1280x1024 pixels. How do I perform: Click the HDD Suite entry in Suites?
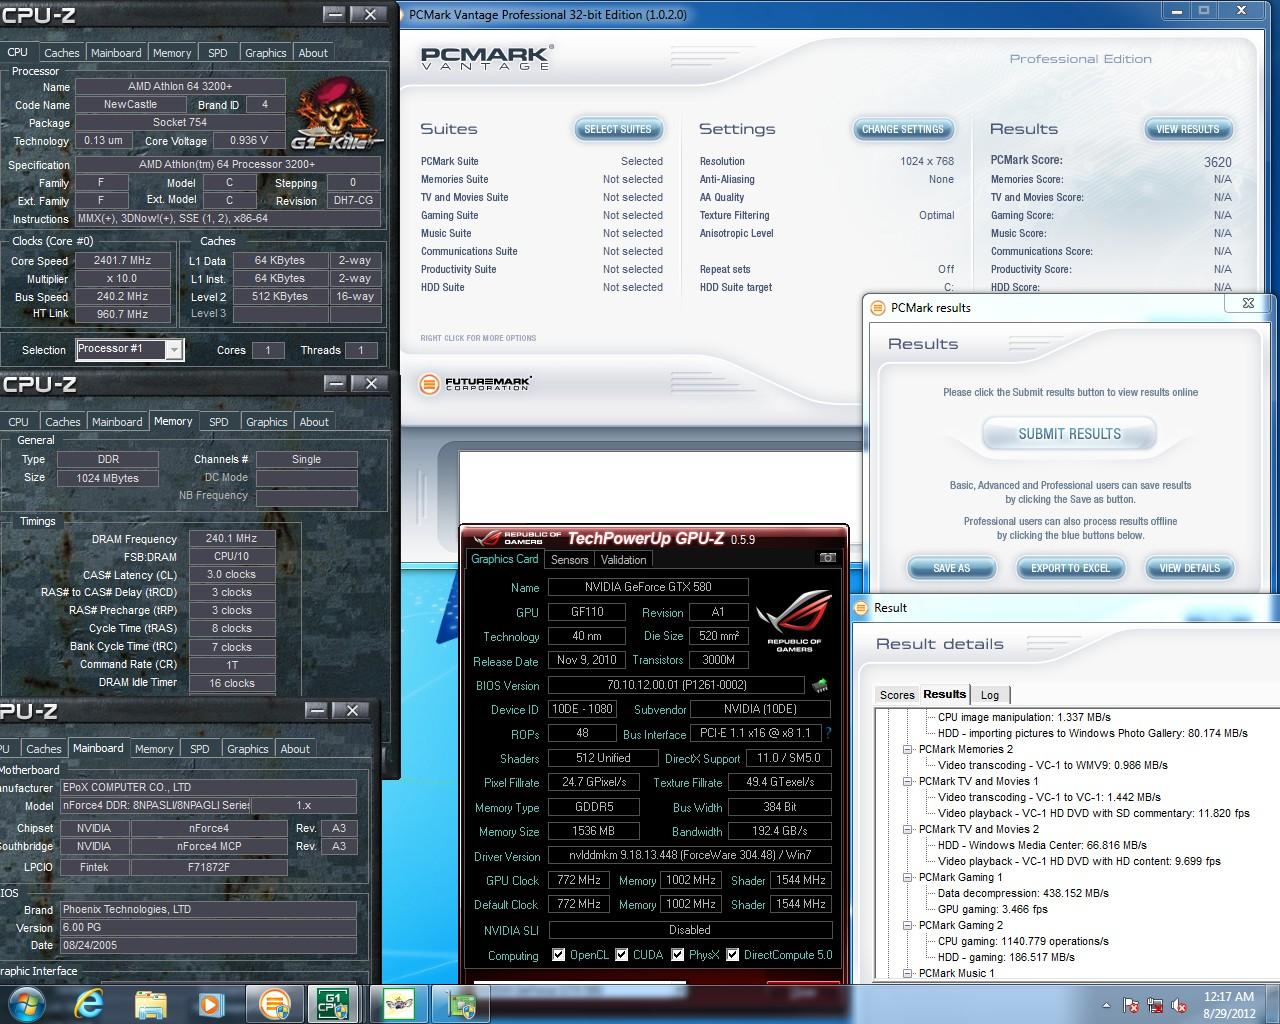(x=443, y=287)
